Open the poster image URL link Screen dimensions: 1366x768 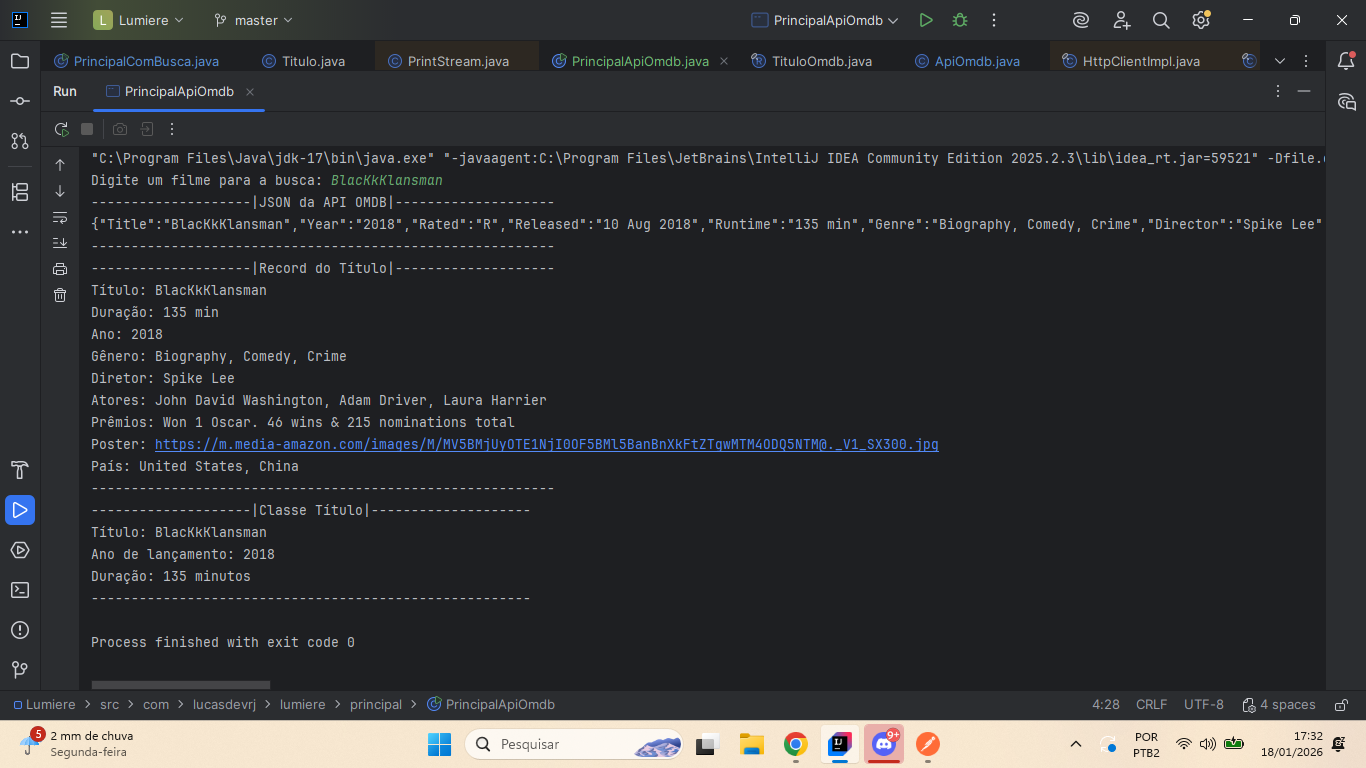[x=546, y=444]
